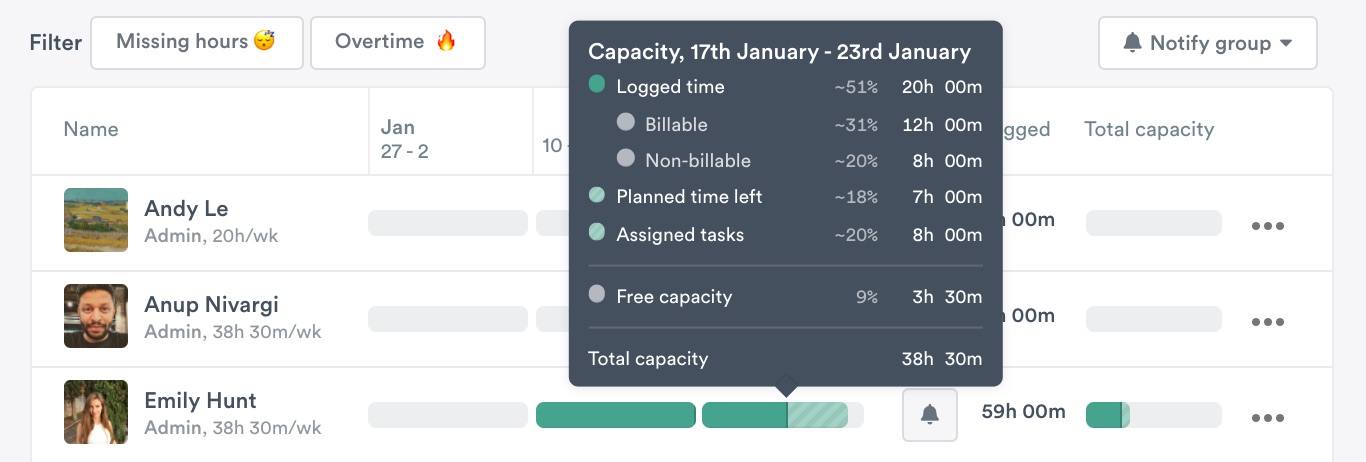Screen dimensions: 1366x462
Task: Open Emily Hunt's profile name link
Action: [200, 401]
